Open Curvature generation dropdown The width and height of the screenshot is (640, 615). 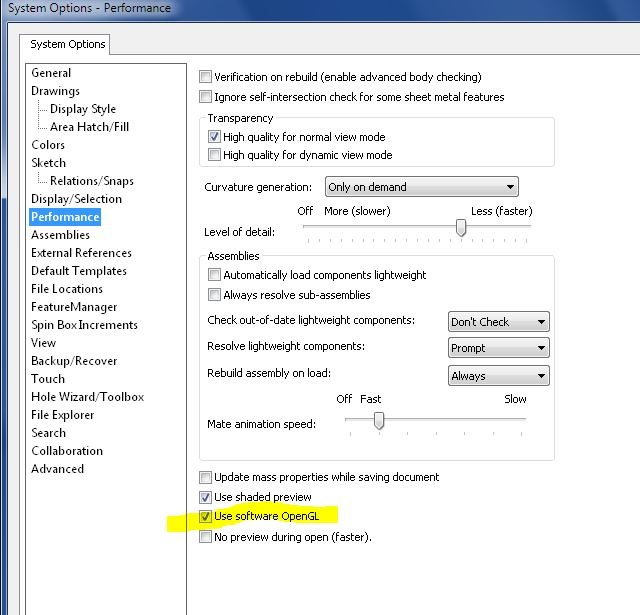click(x=422, y=187)
